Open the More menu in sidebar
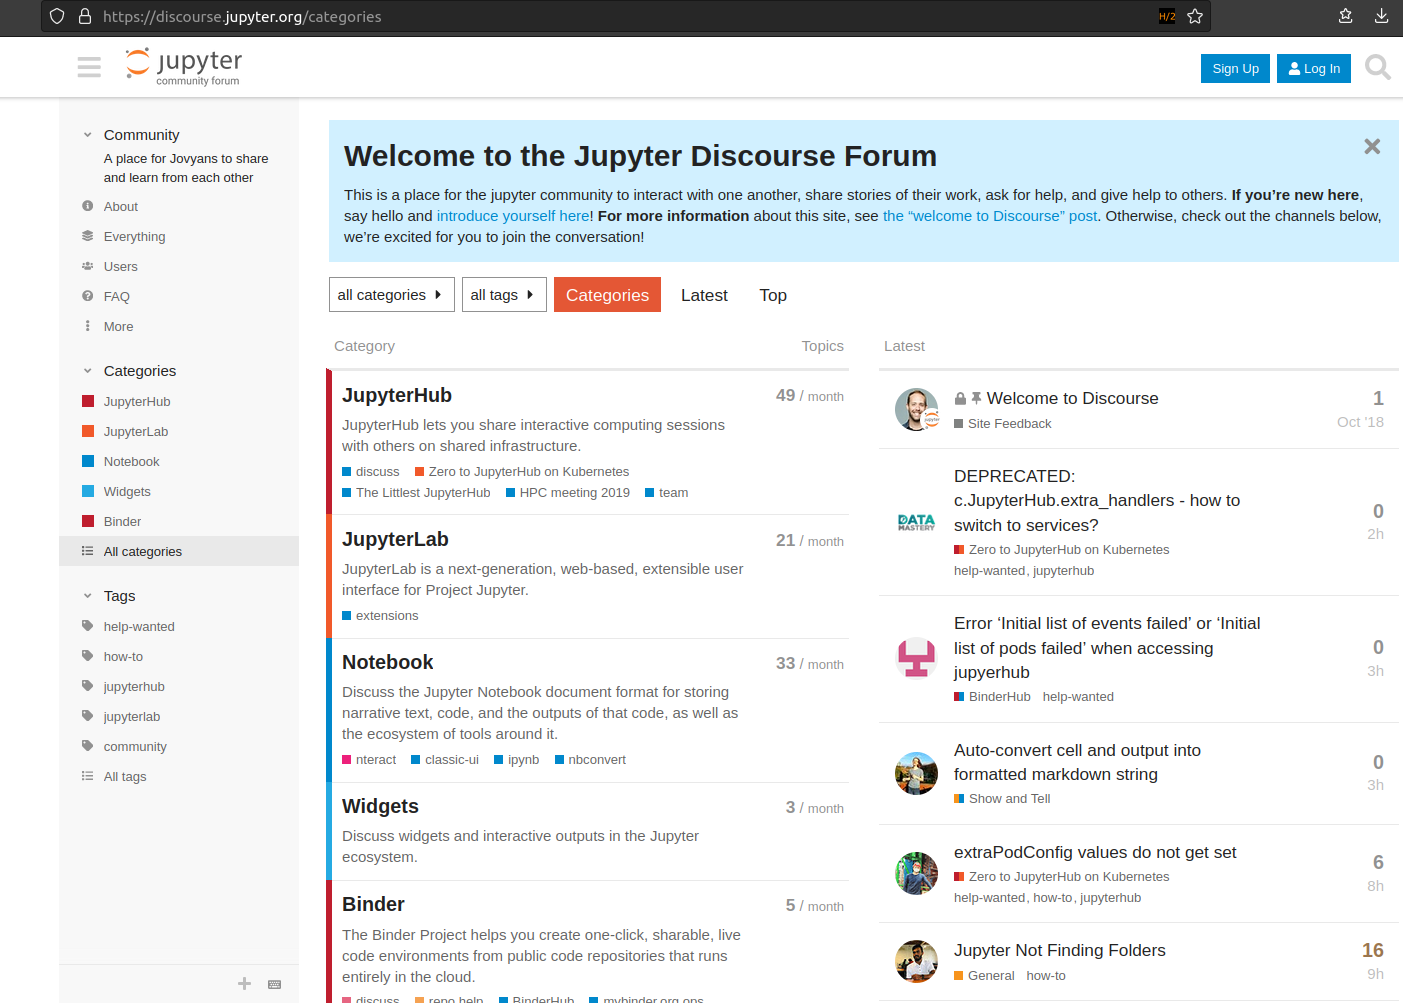Viewport: 1403px width, 1003px height. click(x=118, y=327)
